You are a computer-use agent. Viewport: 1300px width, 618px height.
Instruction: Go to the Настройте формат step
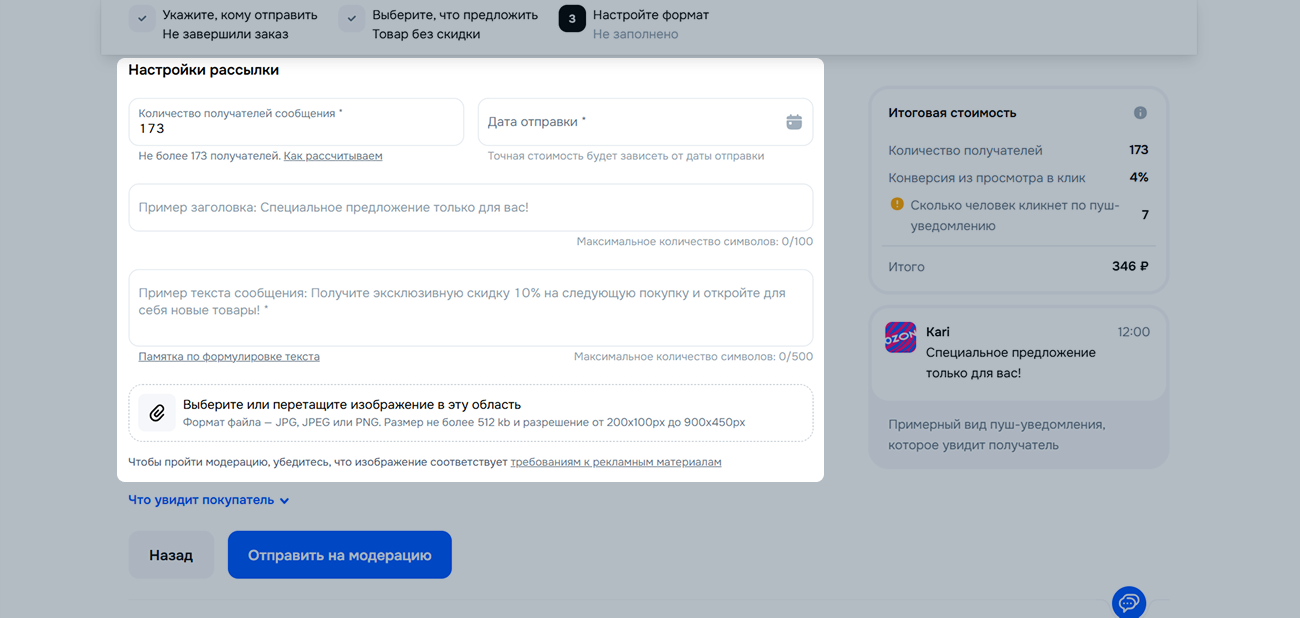[x=650, y=16]
